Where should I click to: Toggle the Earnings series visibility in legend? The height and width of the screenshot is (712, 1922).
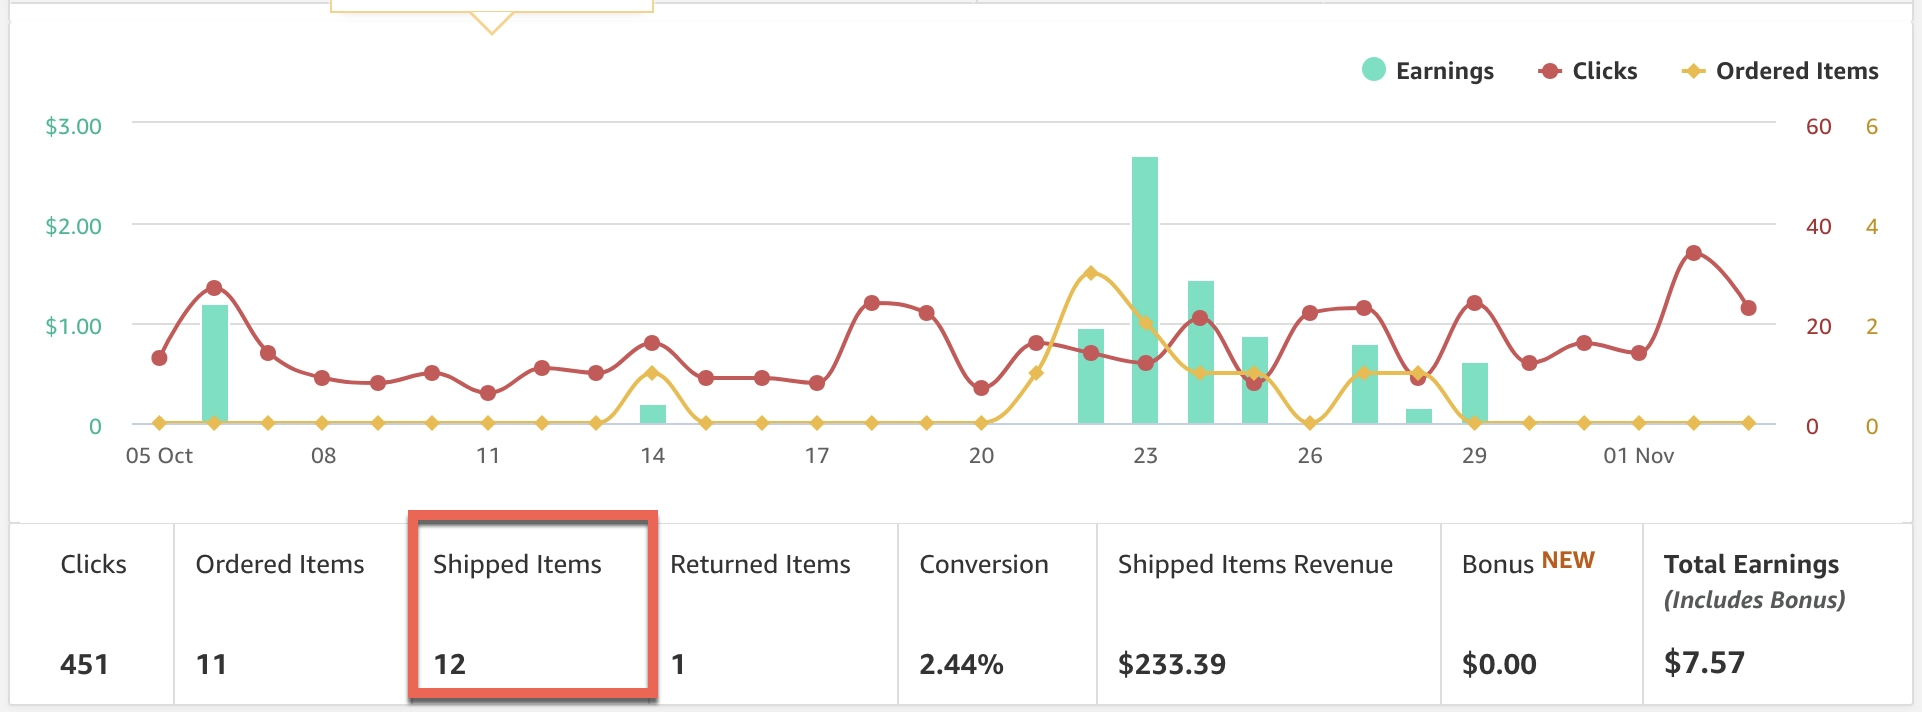coord(1428,70)
